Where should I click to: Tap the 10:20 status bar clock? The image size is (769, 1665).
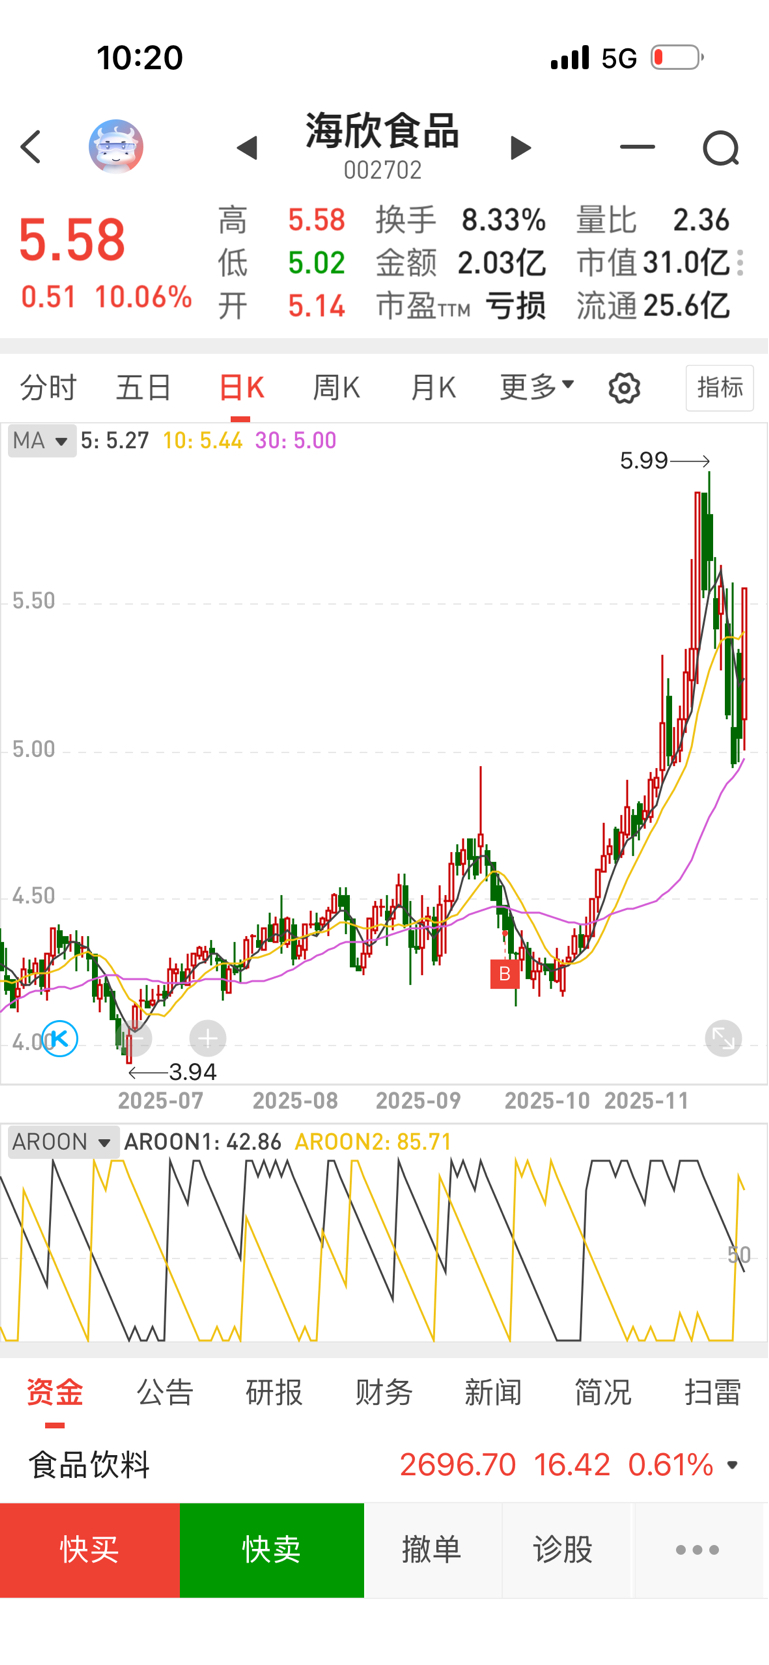140,58
